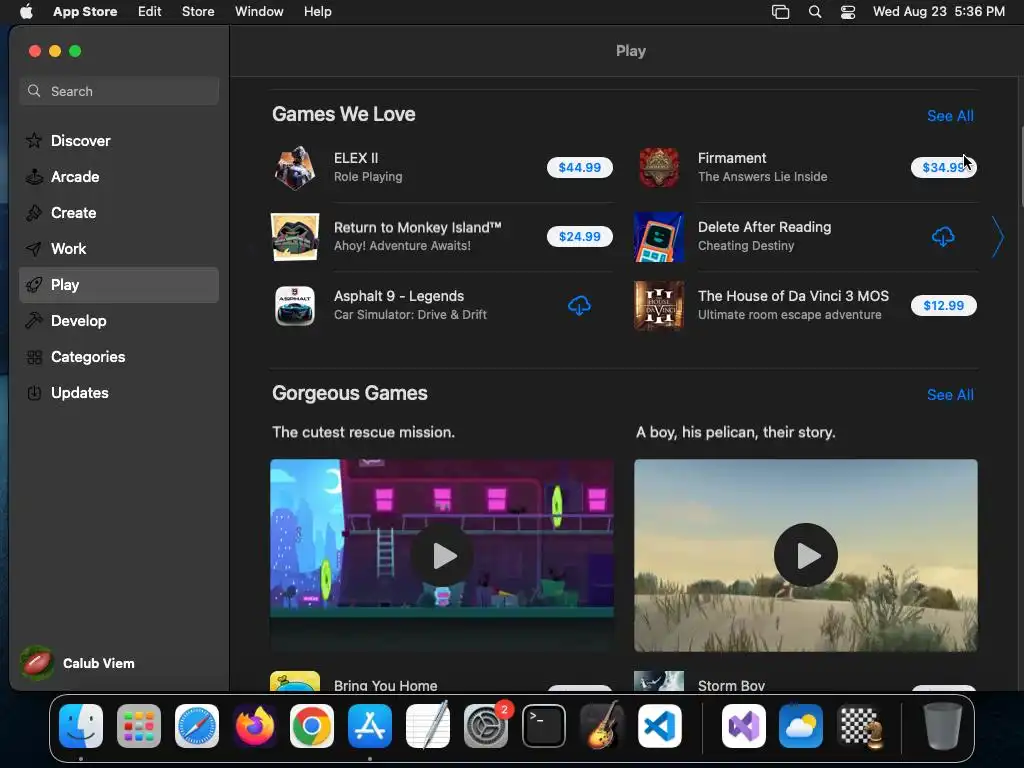Open the Chess app from the Dock
1024x768 pixels.
coord(859,726)
